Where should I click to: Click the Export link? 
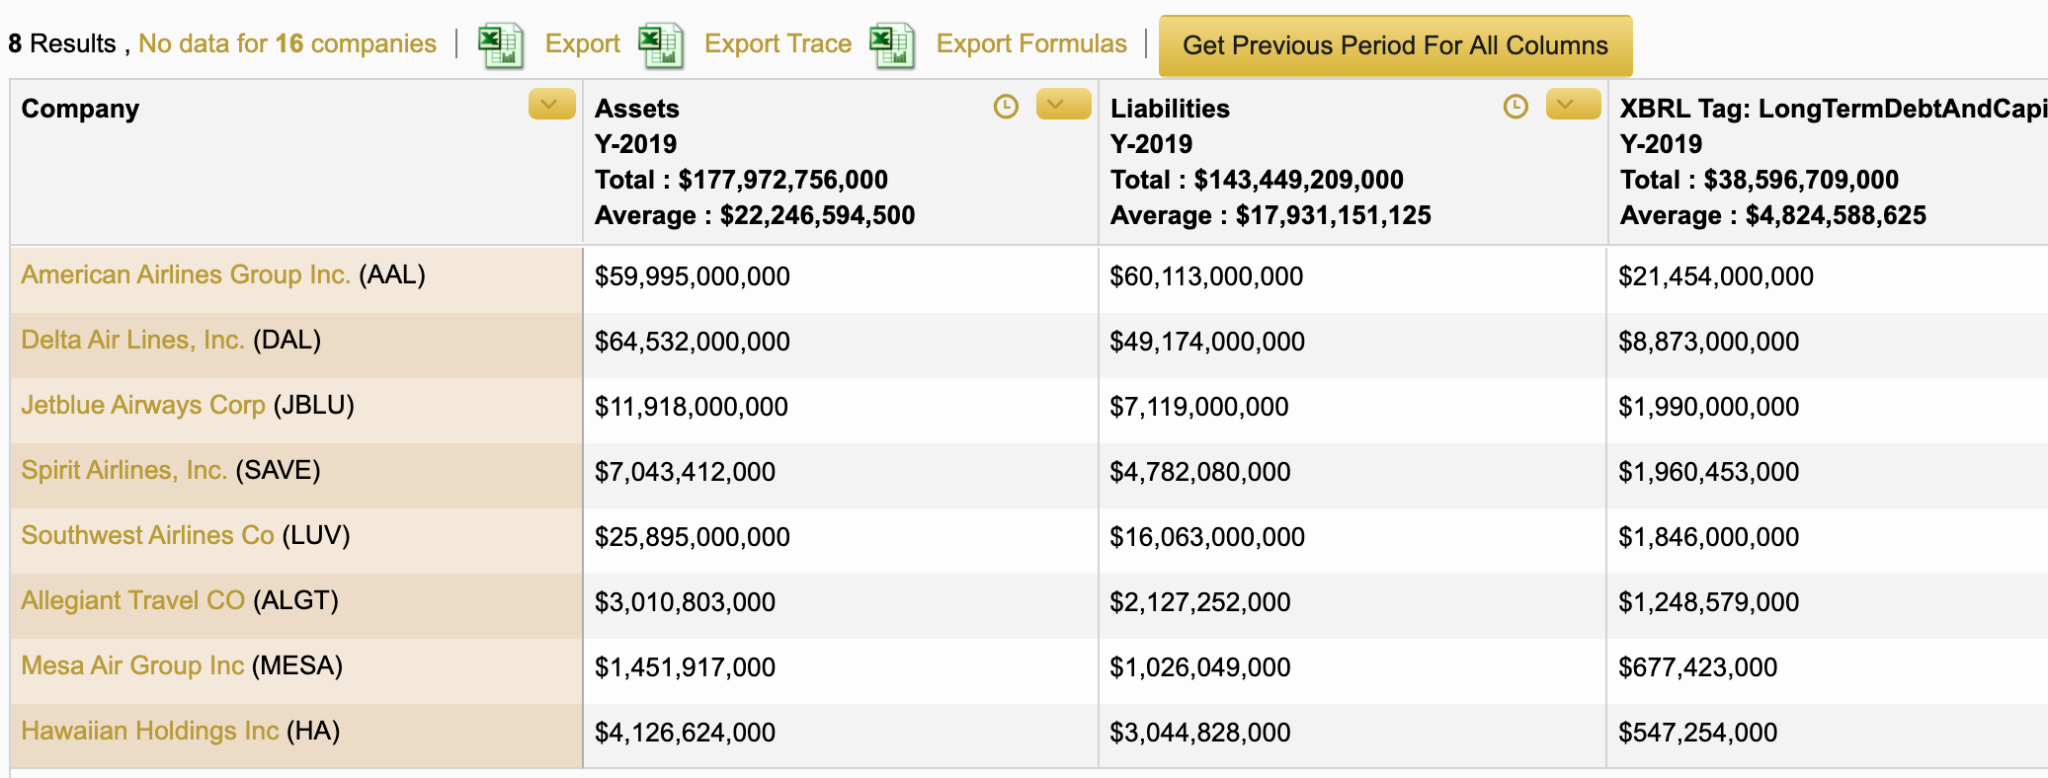click(x=582, y=44)
